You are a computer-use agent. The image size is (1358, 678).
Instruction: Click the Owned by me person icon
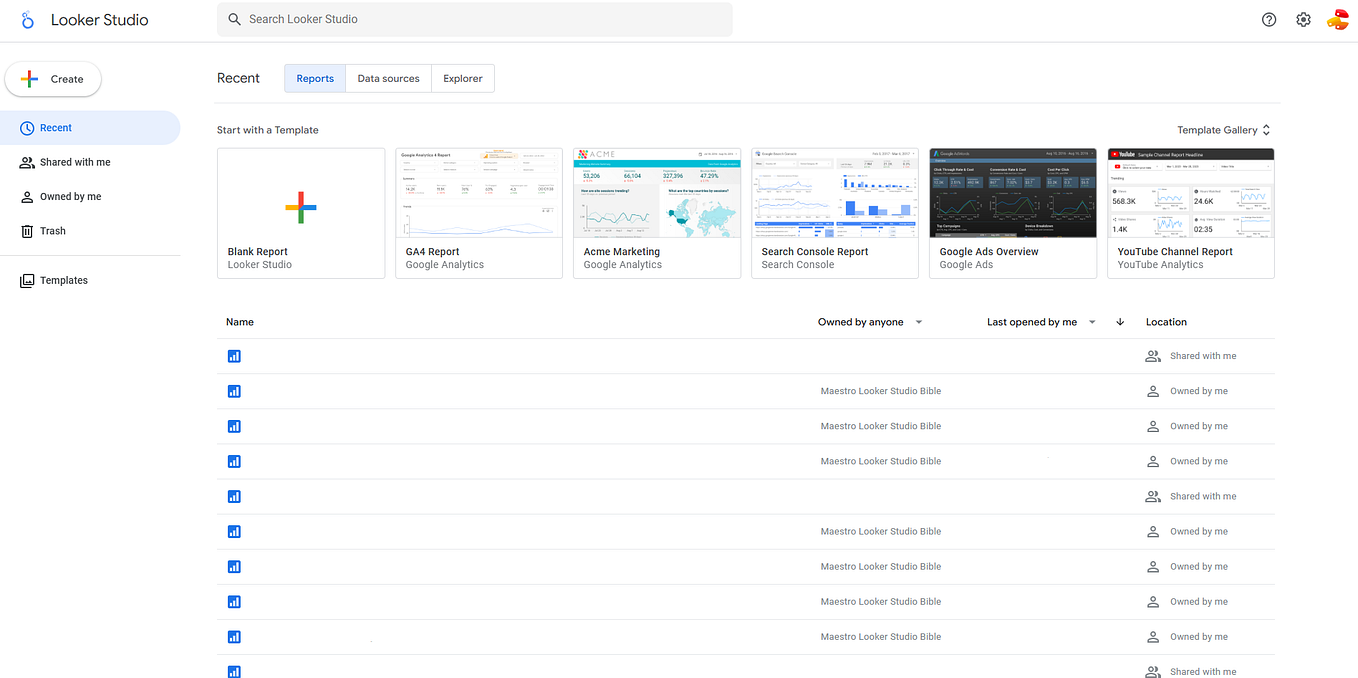click(25, 196)
